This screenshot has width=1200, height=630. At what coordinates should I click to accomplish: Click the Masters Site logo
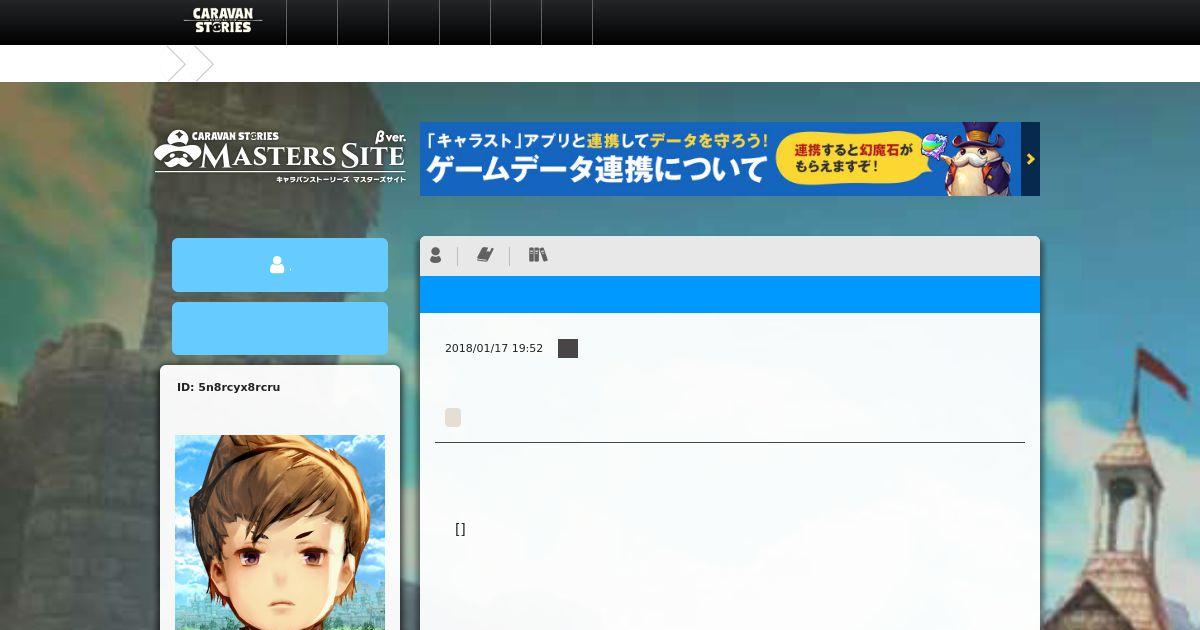[280, 157]
